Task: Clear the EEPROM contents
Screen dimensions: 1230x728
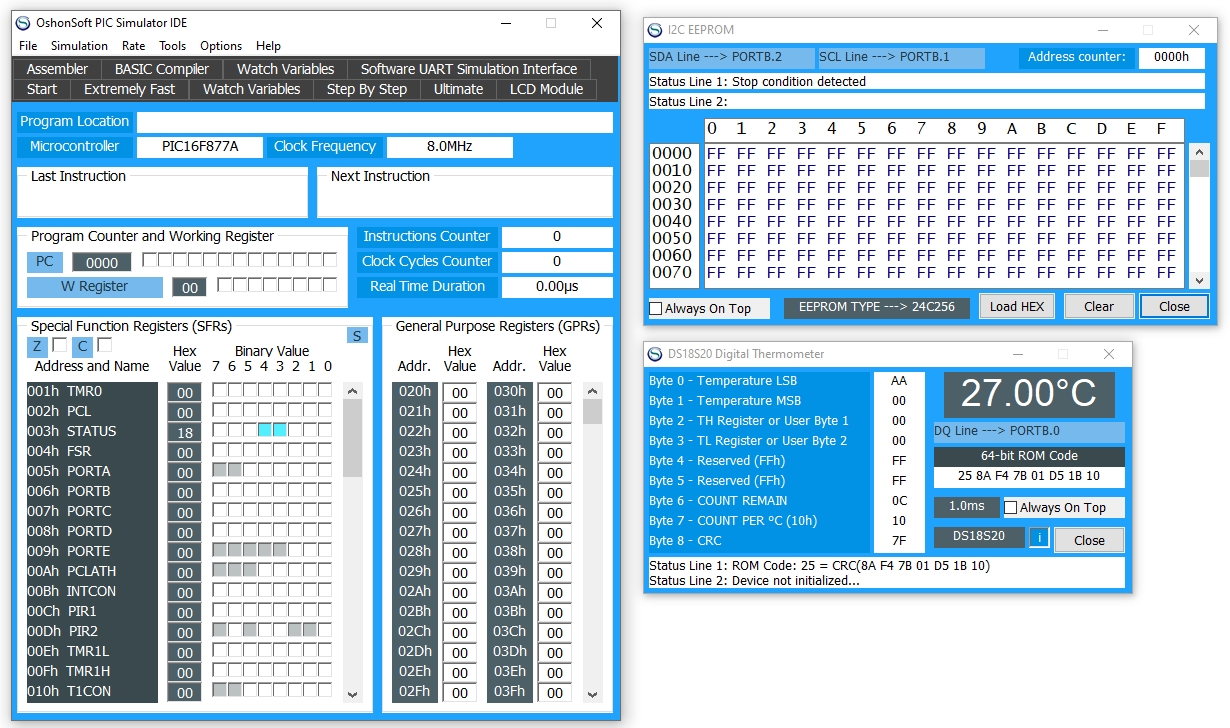Action: [x=1098, y=306]
